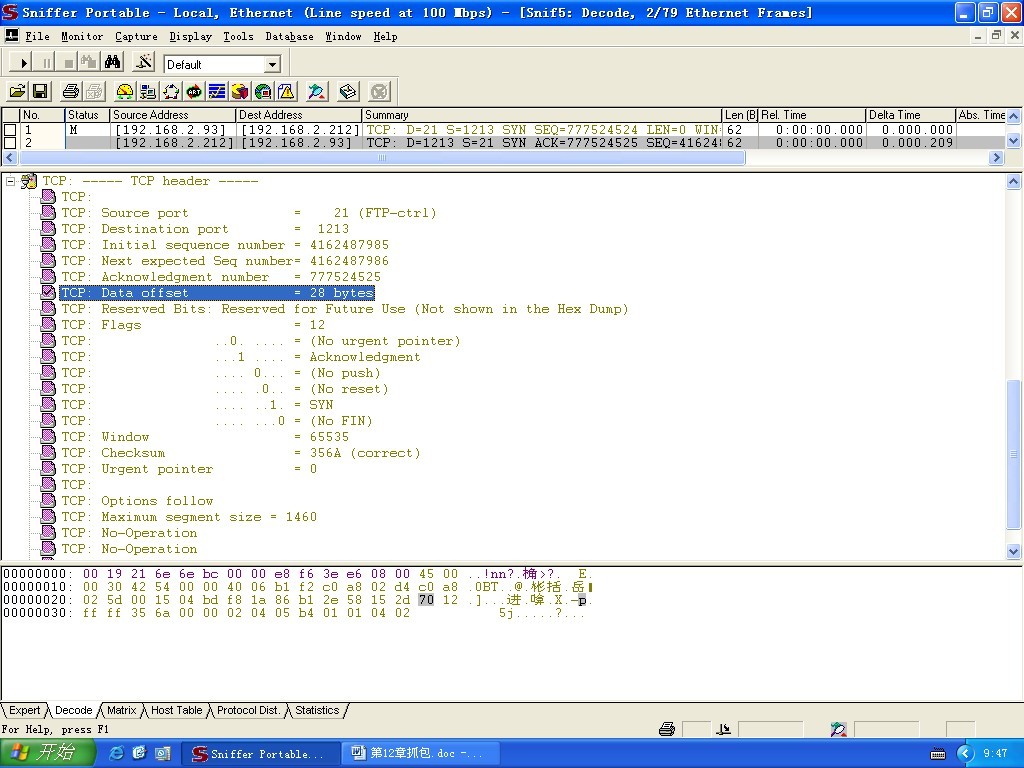This screenshot has width=1024, height=768.
Task: Open the Host Table toolbar icon
Action: pos(148,91)
